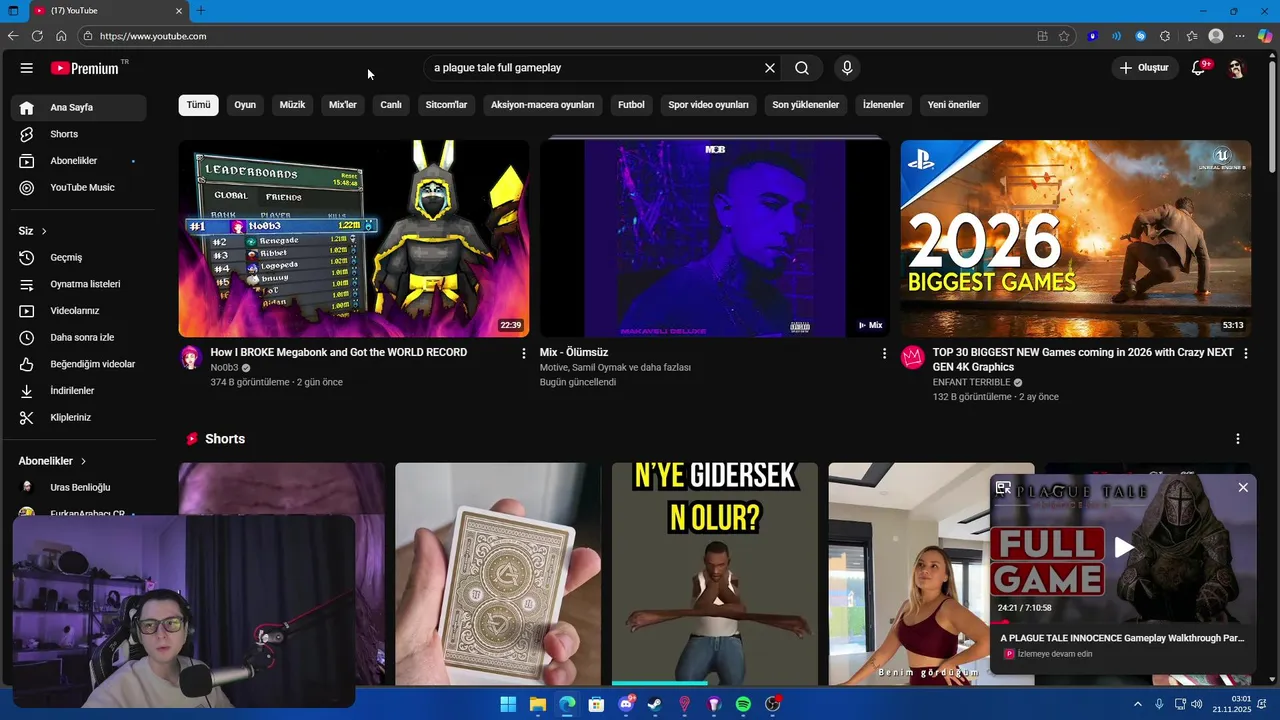Open the 'N'YE GIDERSEK N OLUR?' Short
Screen dimensions: 1280x720
coord(715,574)
